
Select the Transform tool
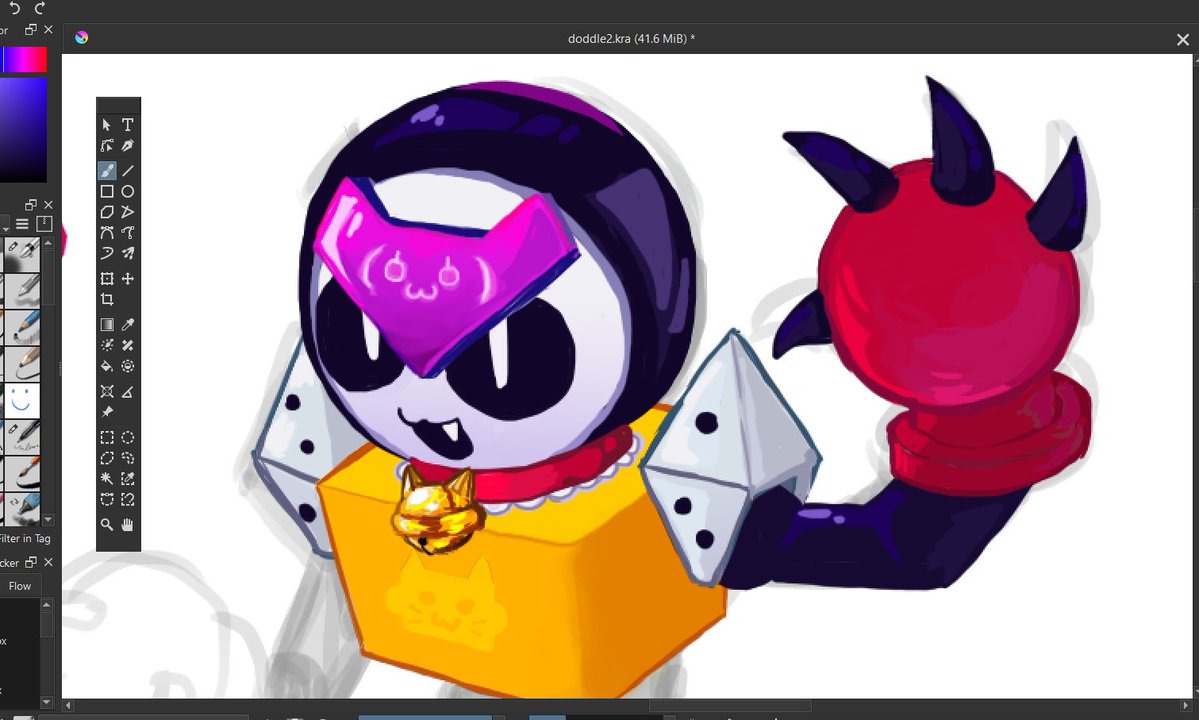pos(106,278)
